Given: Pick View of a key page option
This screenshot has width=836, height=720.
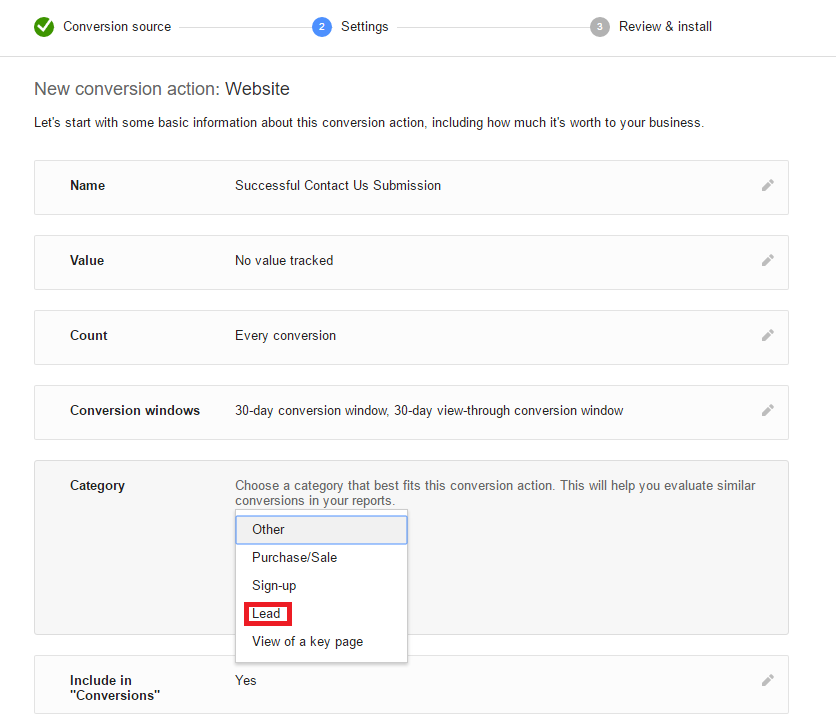Looking at the screenshot, I should coord(321,642).
